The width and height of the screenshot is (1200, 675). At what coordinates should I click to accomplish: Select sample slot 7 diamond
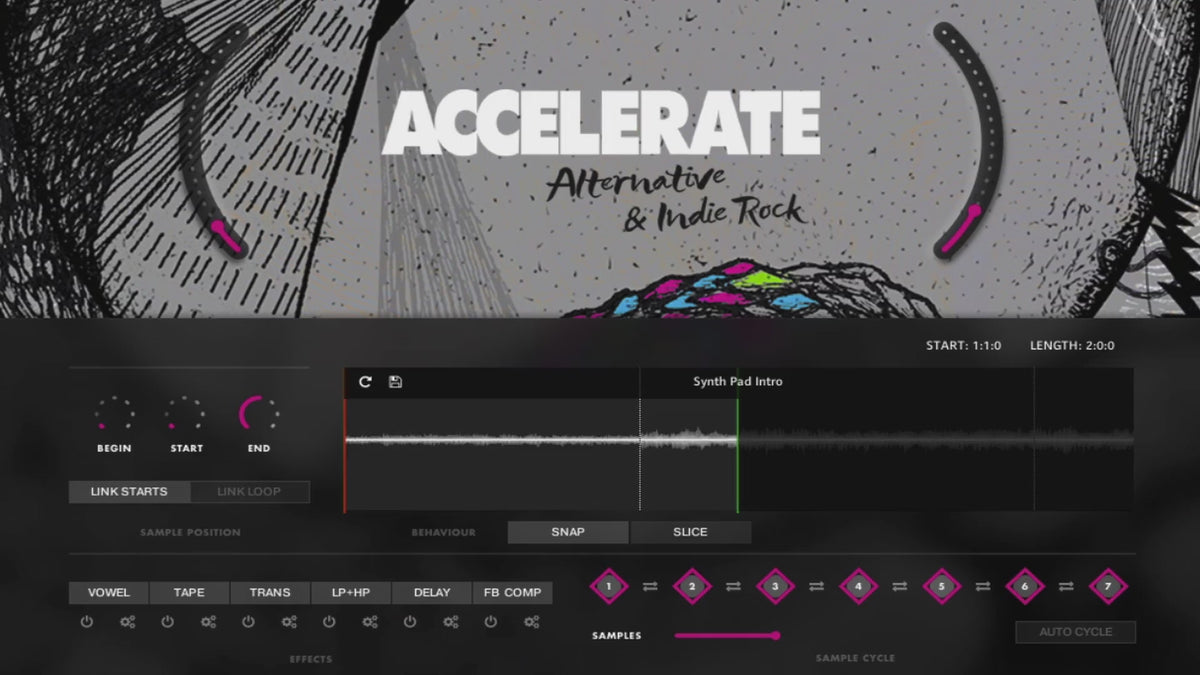(x=1107, y=586)
